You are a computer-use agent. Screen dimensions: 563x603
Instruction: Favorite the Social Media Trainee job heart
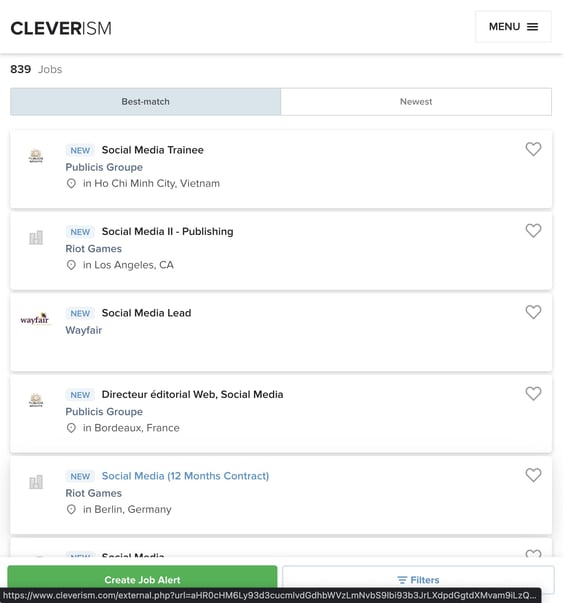[533, 149]
